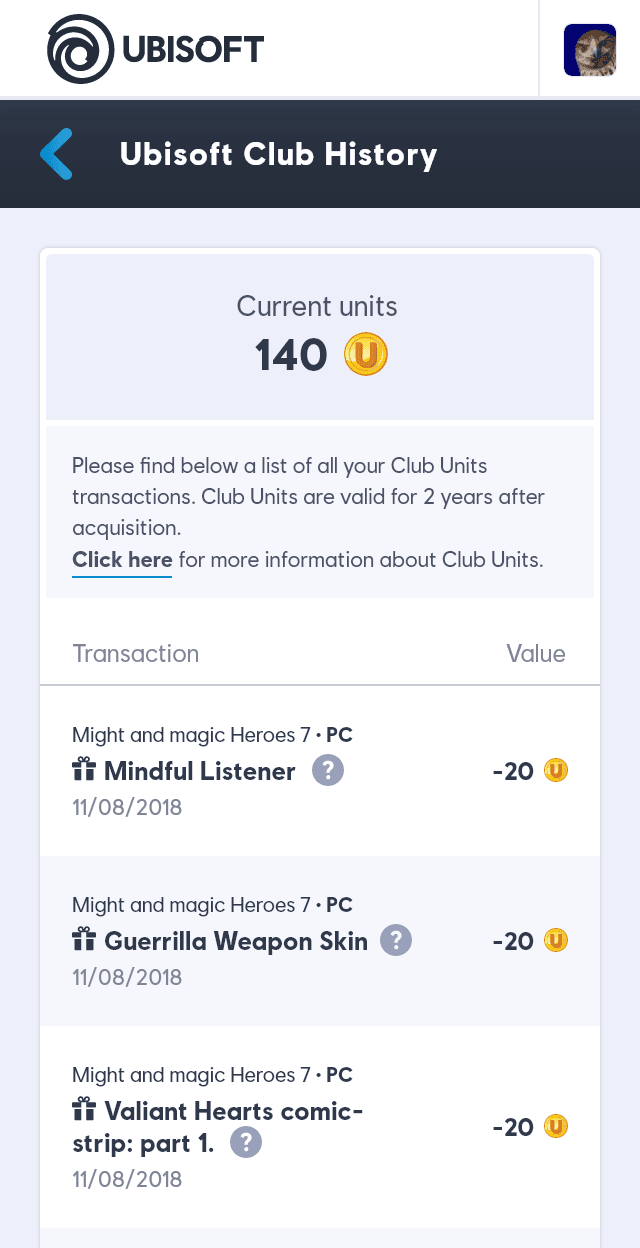Open the 'Click here' Club Units link

[x=122, y=560]
